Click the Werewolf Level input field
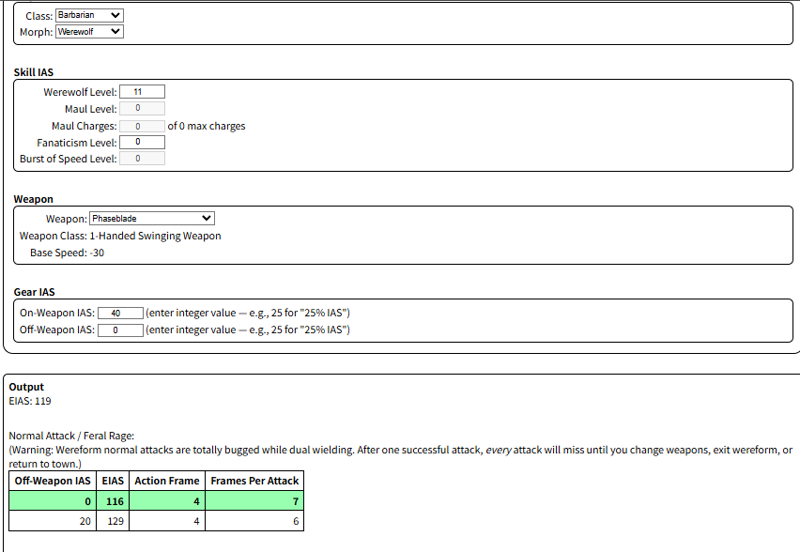 tap(142, 92)
